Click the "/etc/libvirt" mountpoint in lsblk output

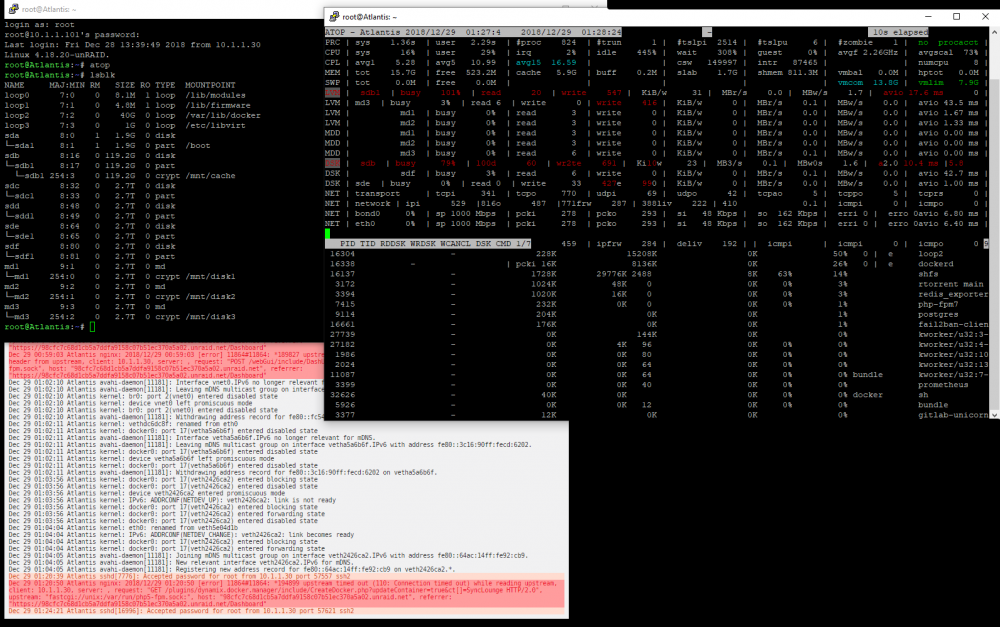click(x=215, y=126)
